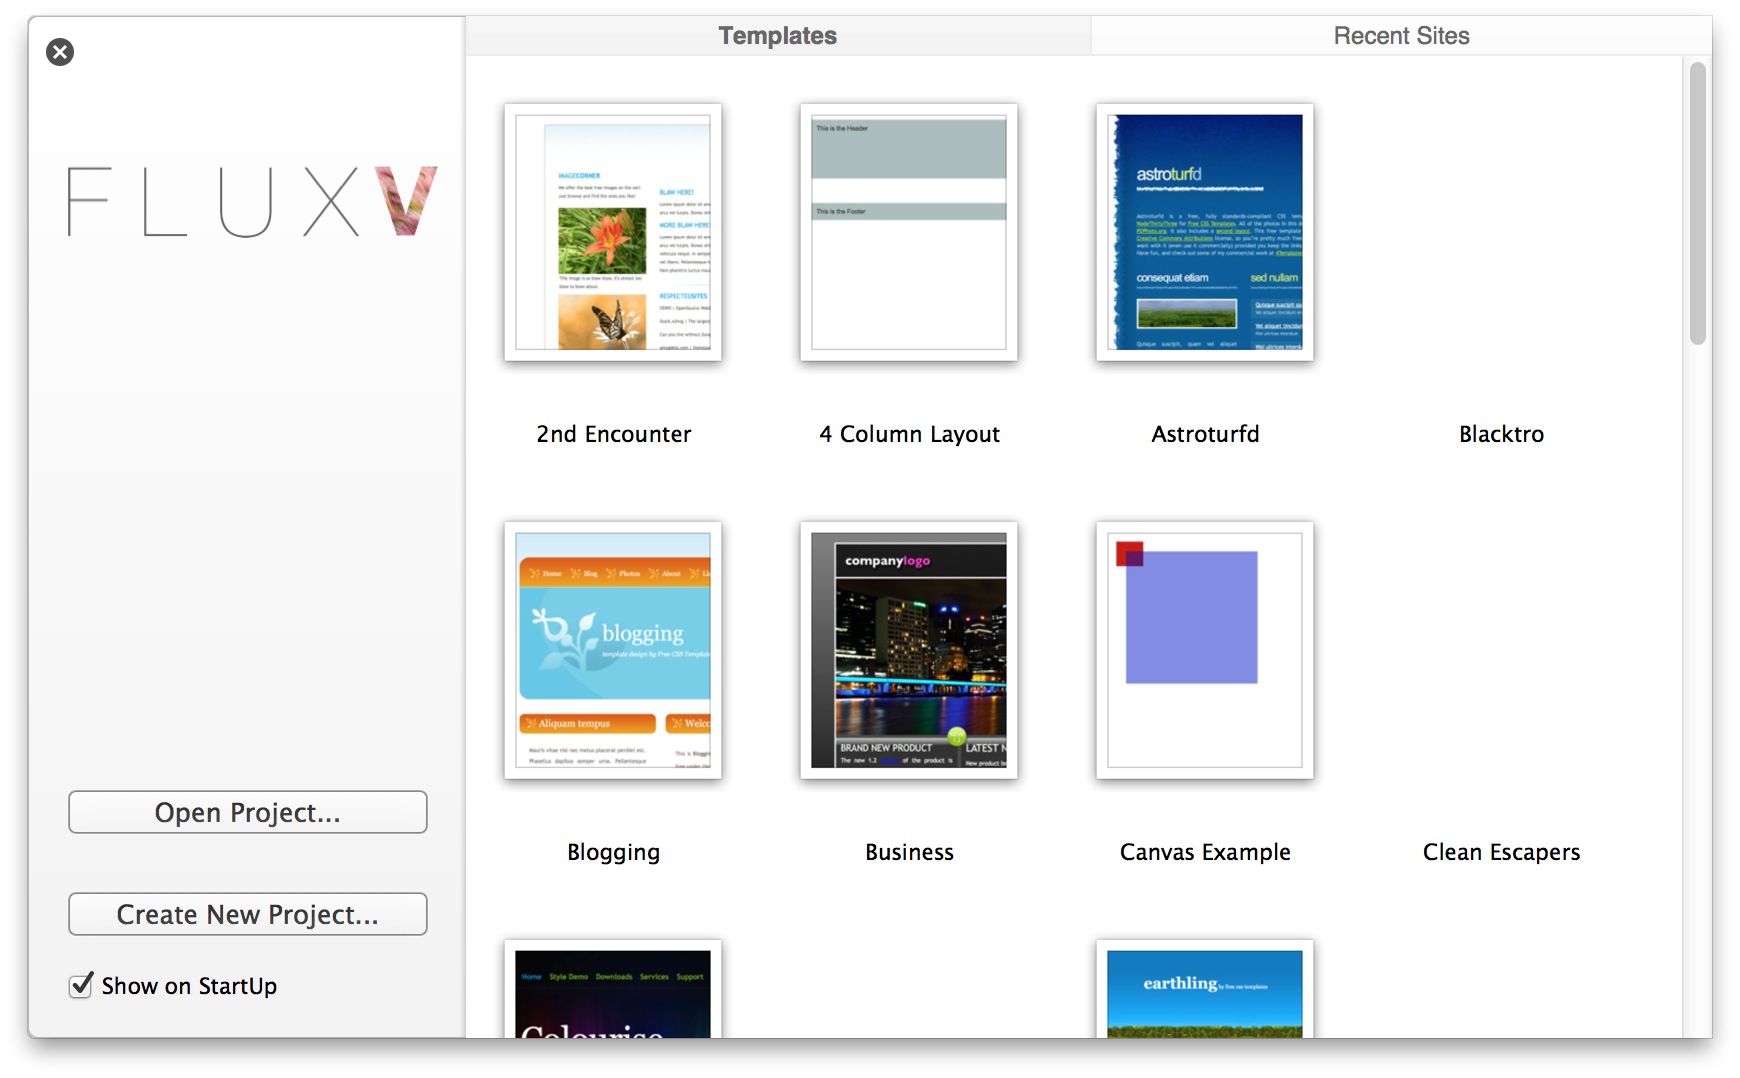
Task: Click the Canvas Example name label
Action: (1204, 852)
